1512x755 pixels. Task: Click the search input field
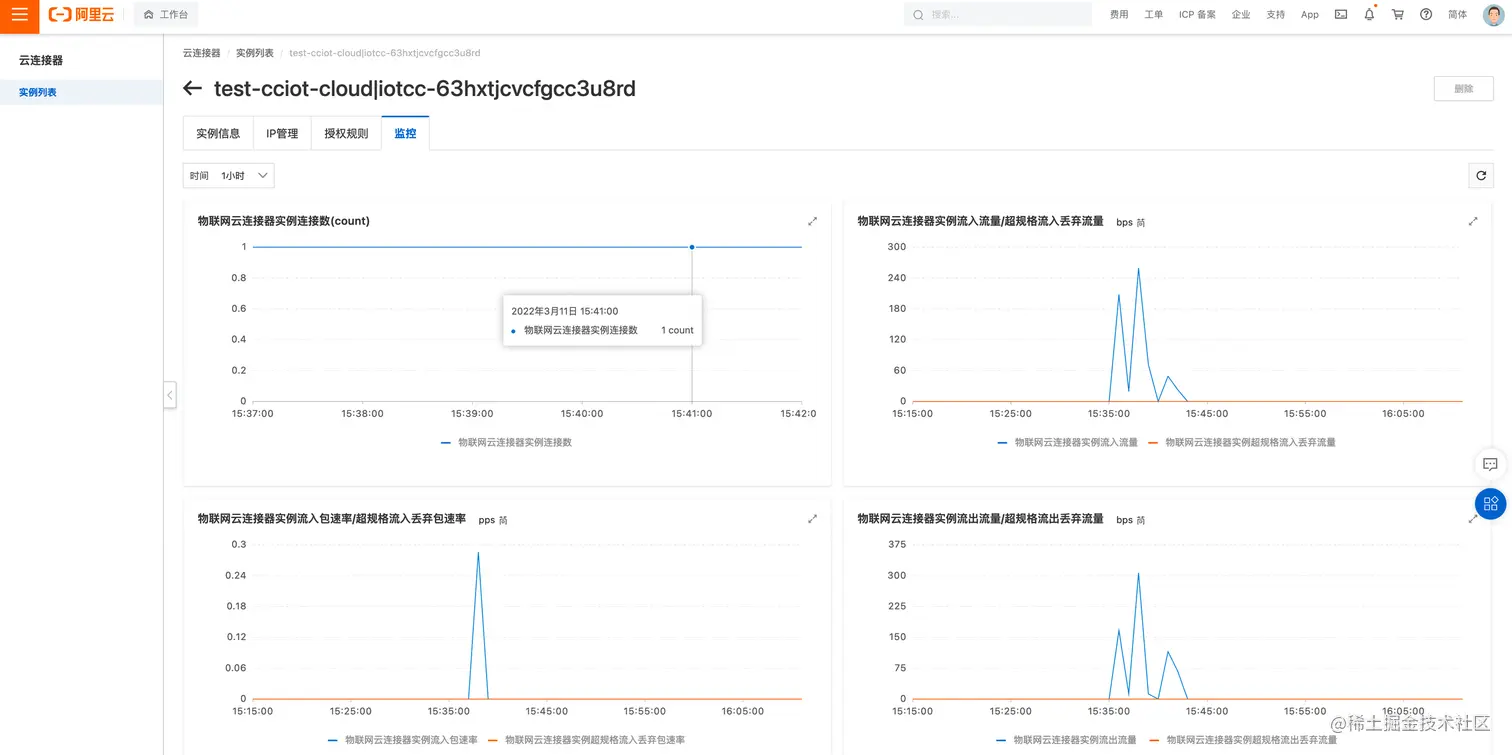(x=998, y=14)
